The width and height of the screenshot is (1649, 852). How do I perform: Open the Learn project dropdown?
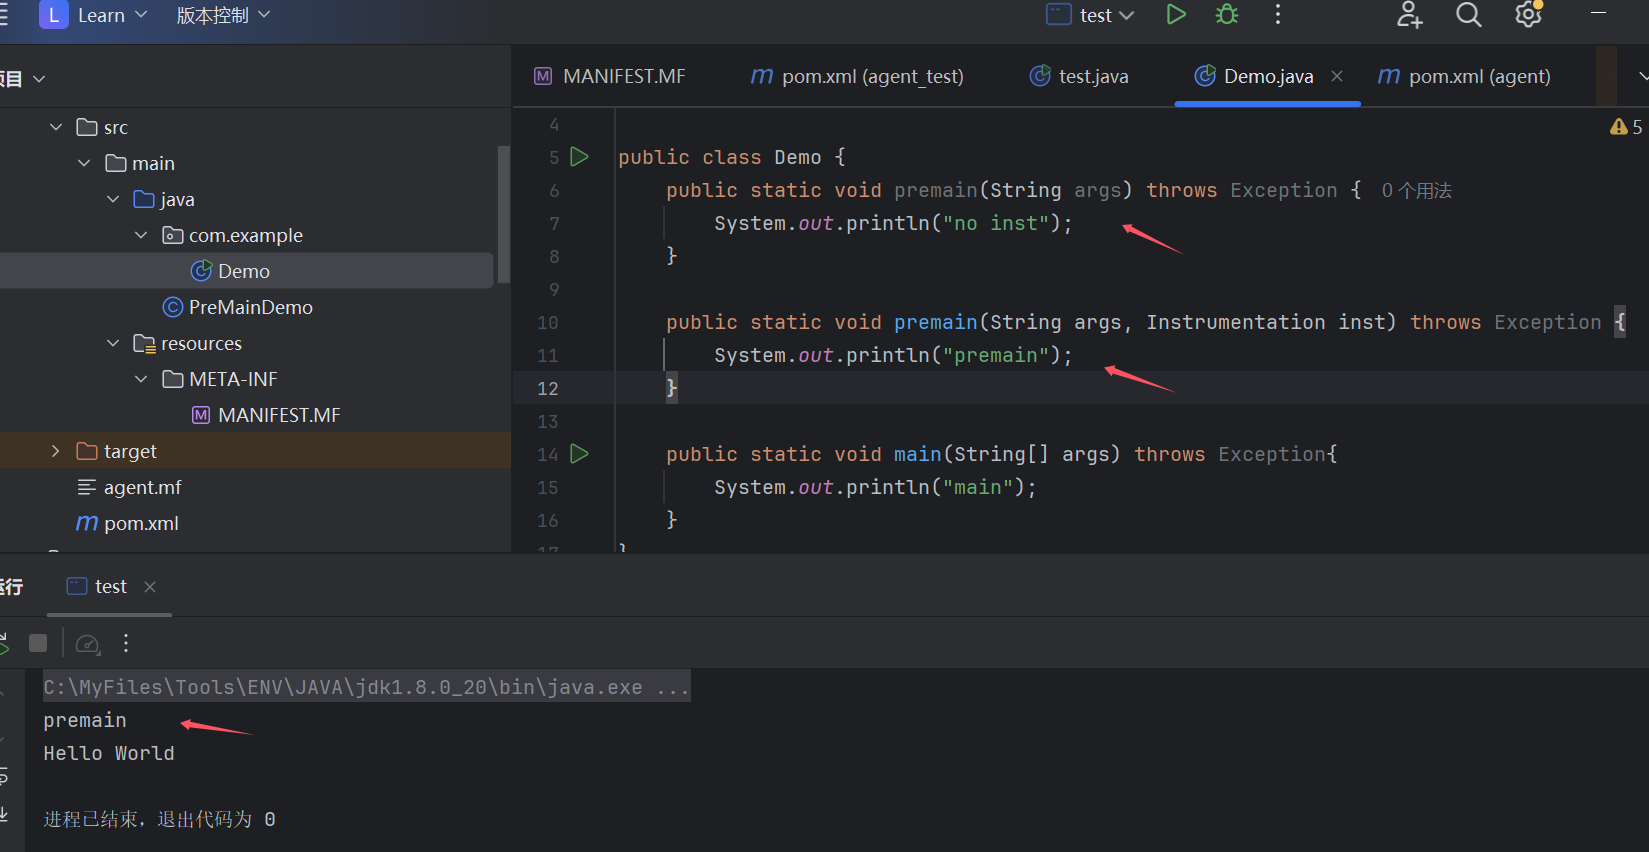[x=93, y=15]
